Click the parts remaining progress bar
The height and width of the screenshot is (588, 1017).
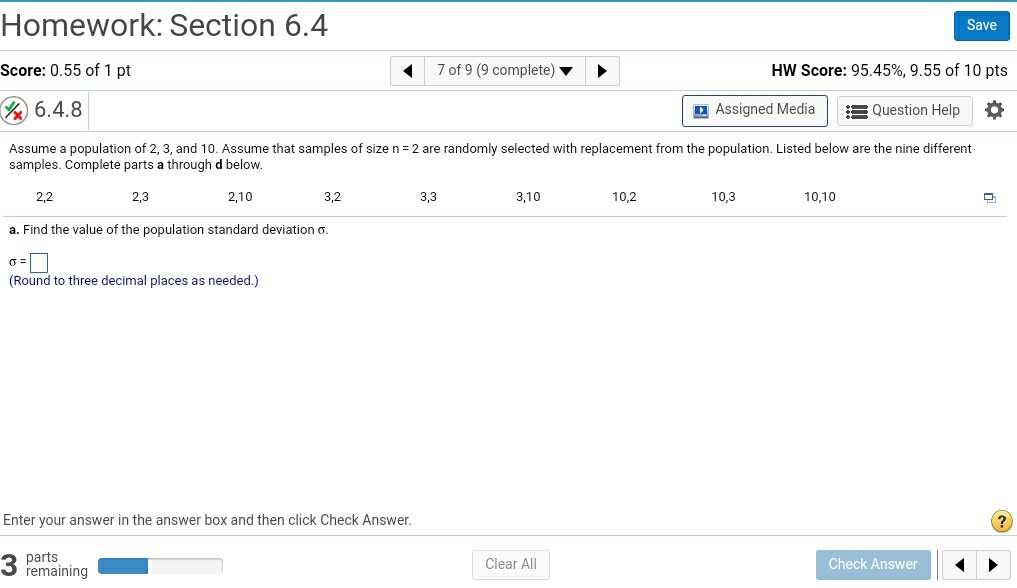click(x=160, y=566)
